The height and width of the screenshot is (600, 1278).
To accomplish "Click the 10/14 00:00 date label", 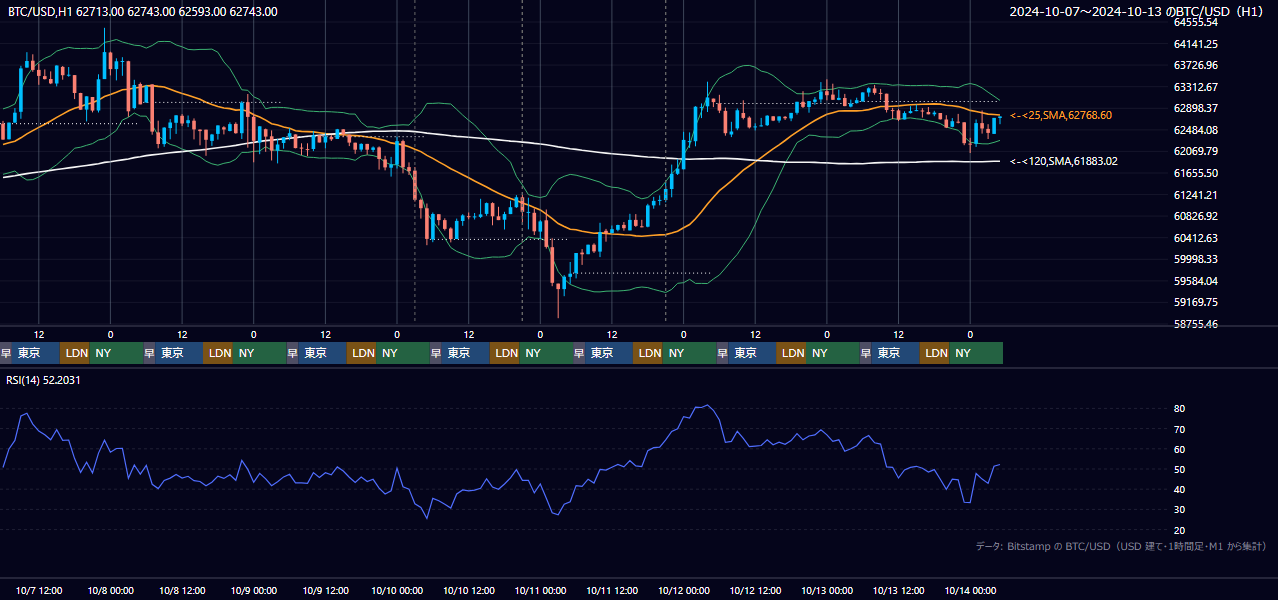I will [970, 590].
